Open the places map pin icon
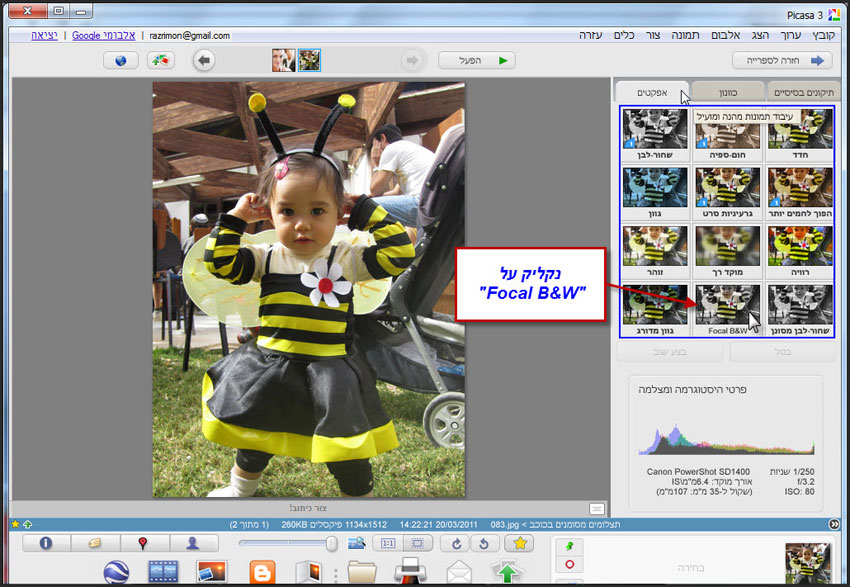The image size is (850, 587). click(x=143, y=543)
